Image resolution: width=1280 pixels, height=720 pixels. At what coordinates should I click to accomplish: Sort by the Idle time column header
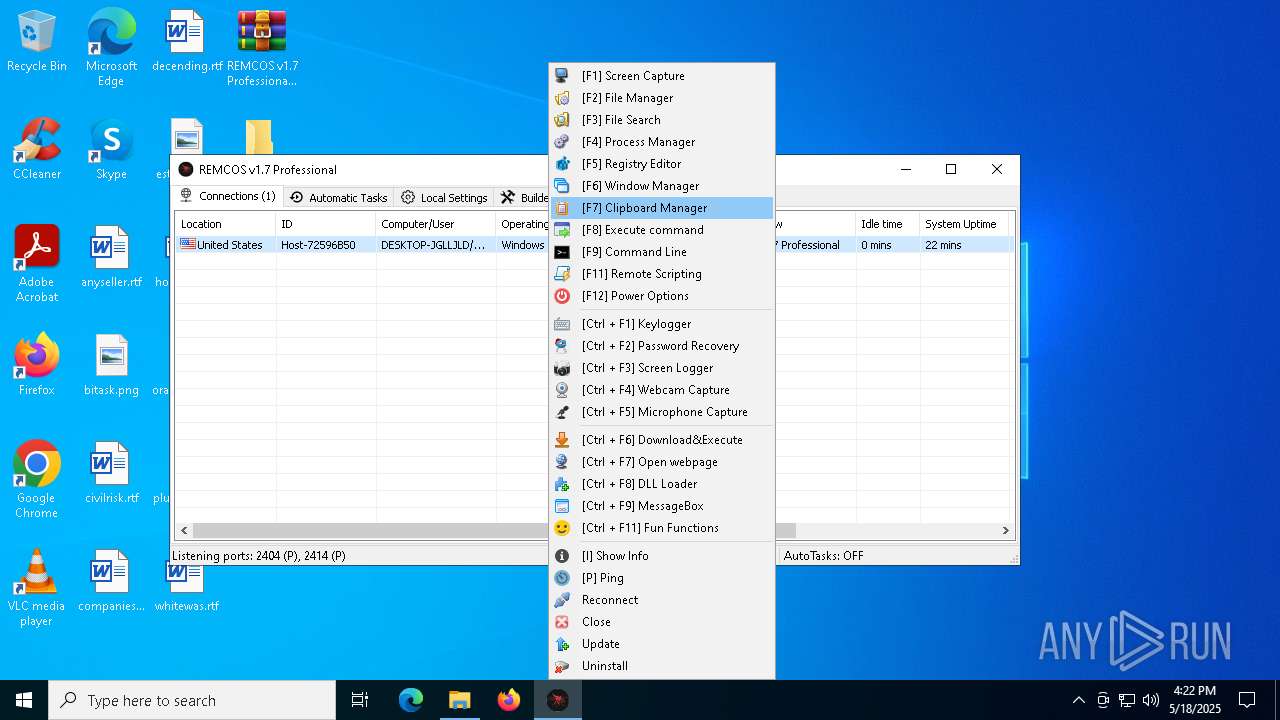click(x=887, y=224)
